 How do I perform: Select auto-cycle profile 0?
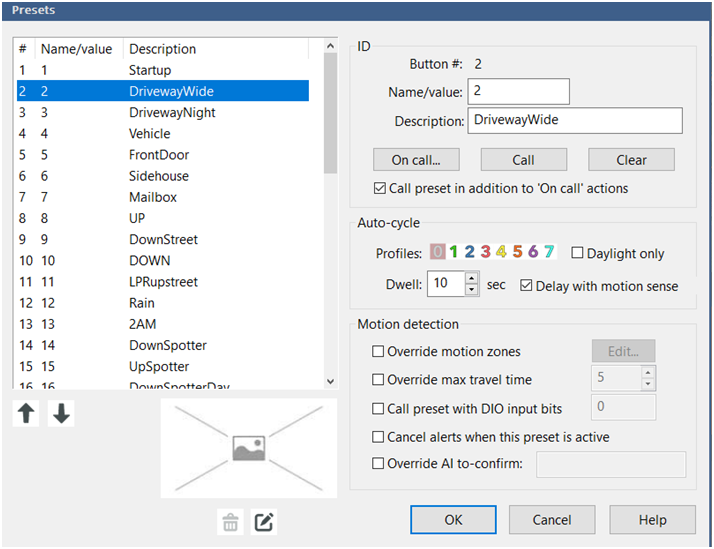437,252
